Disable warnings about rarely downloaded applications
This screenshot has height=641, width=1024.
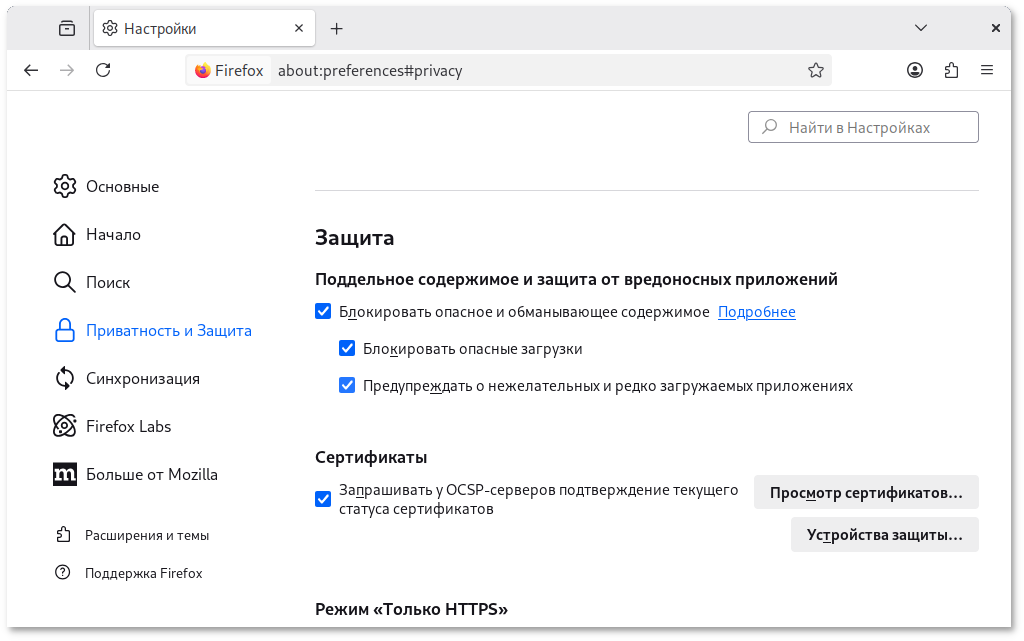point(347,385)
